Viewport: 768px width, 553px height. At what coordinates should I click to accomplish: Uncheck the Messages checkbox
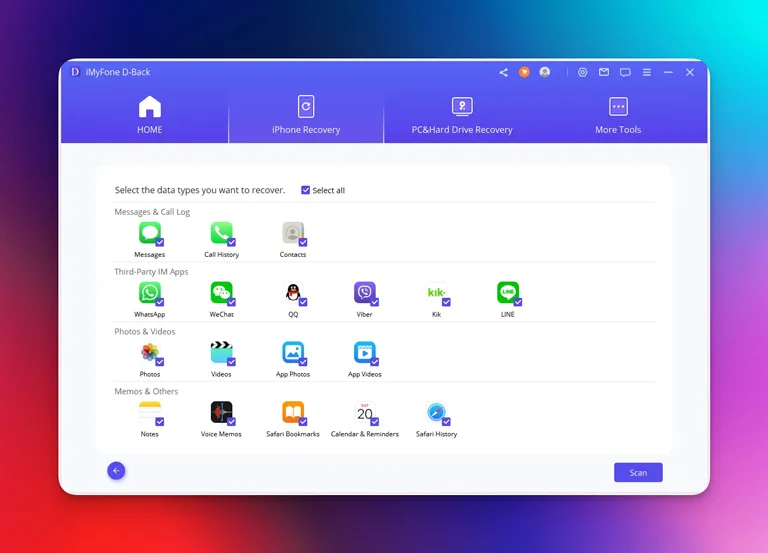click(x=160, y=242)
